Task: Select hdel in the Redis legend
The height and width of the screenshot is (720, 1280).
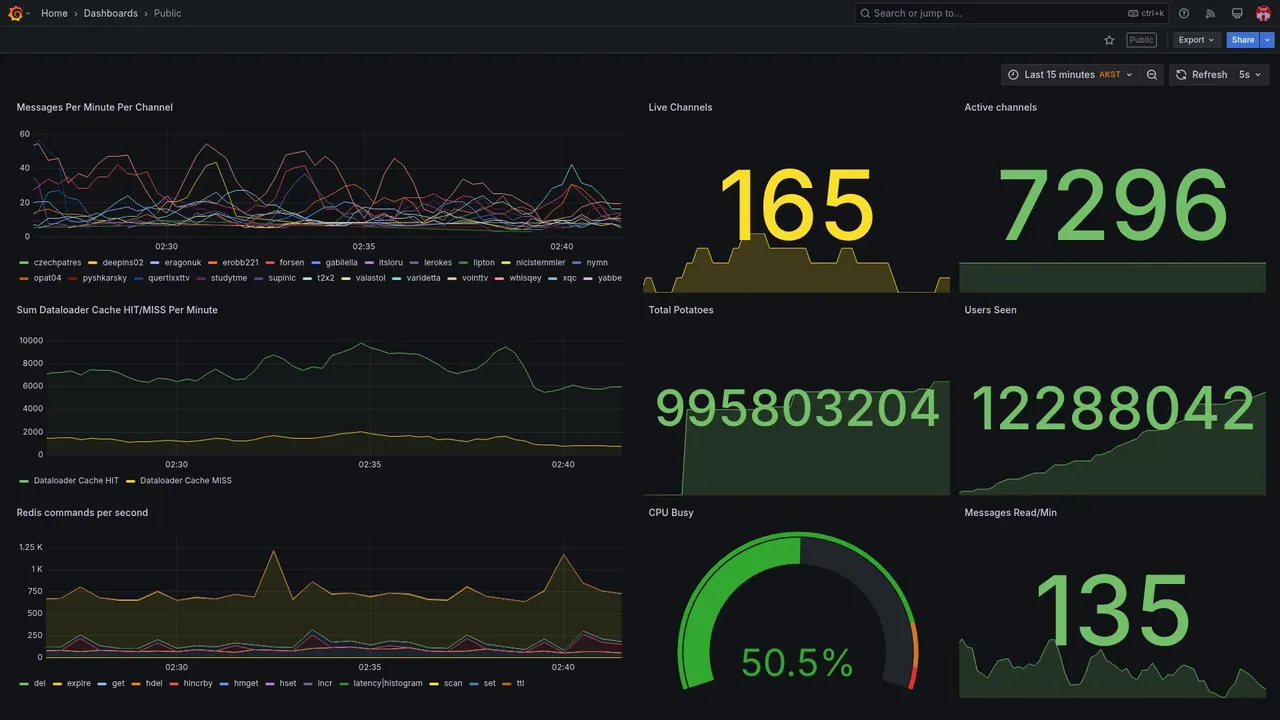Action: (154, 684)
